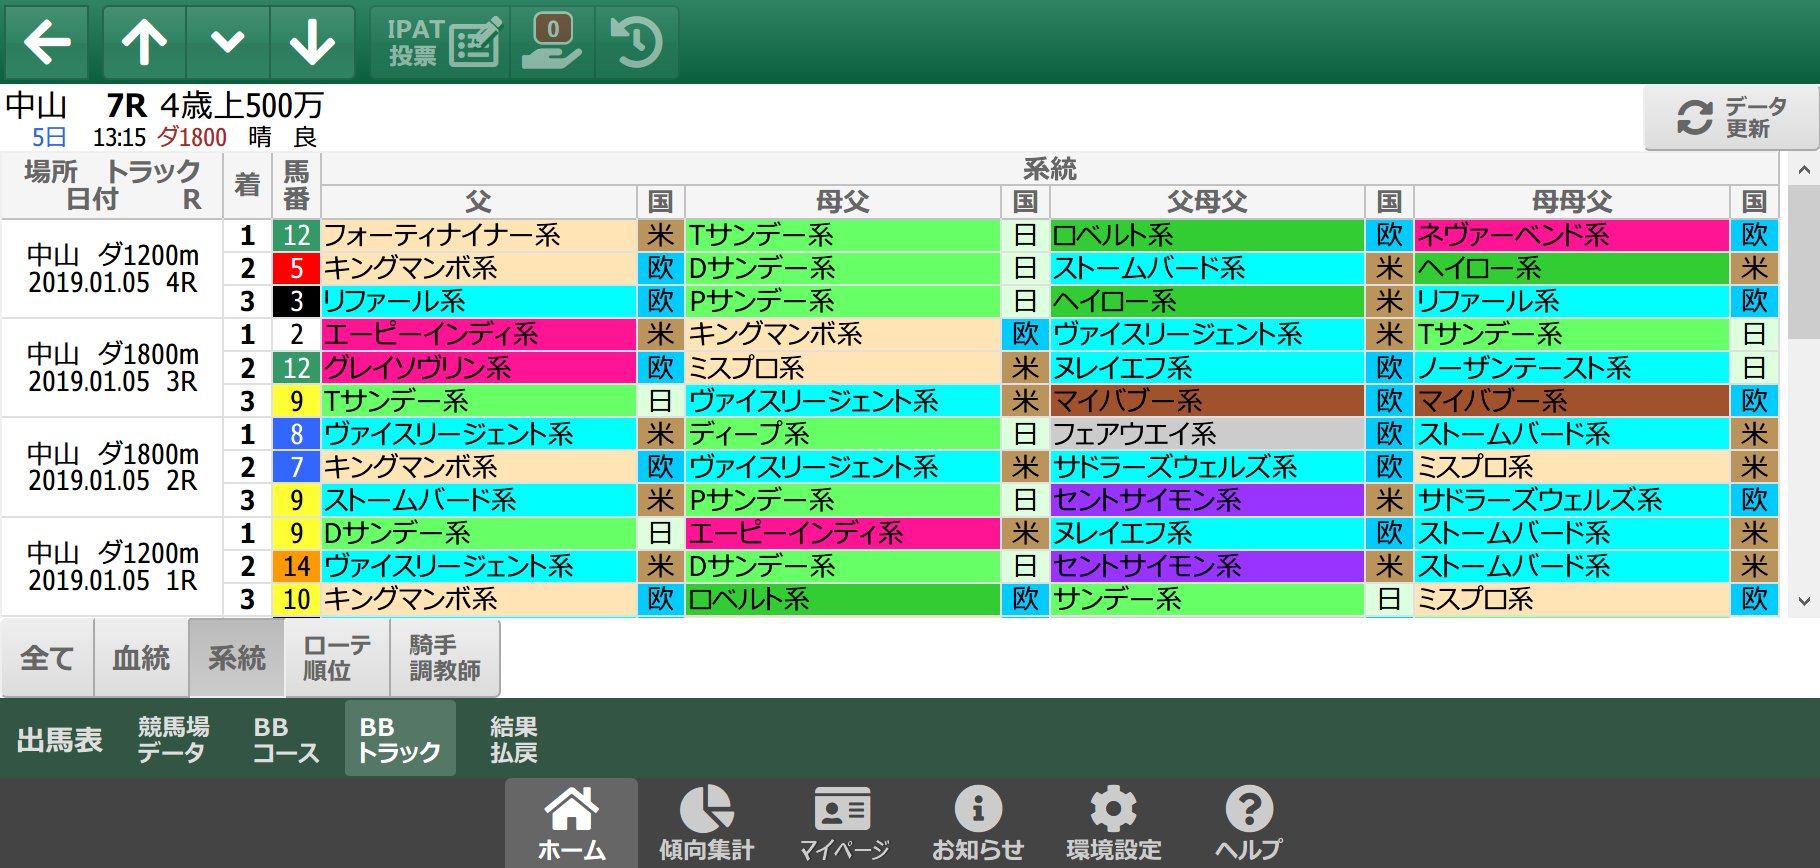Select the ローテ順位 tab
Screen dimensions: 1820x868
click(337, 658)
